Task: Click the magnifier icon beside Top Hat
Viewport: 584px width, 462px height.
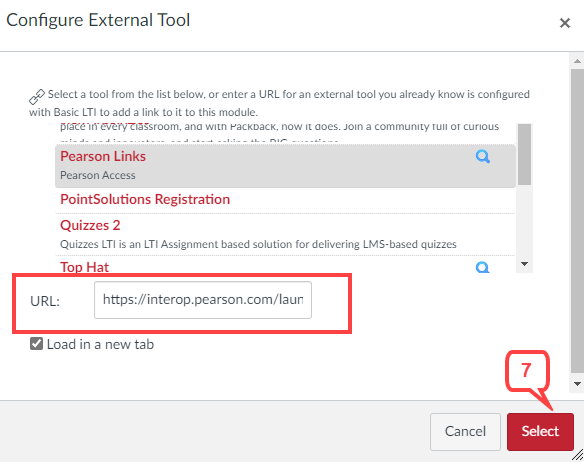Action: click(483, 267)
